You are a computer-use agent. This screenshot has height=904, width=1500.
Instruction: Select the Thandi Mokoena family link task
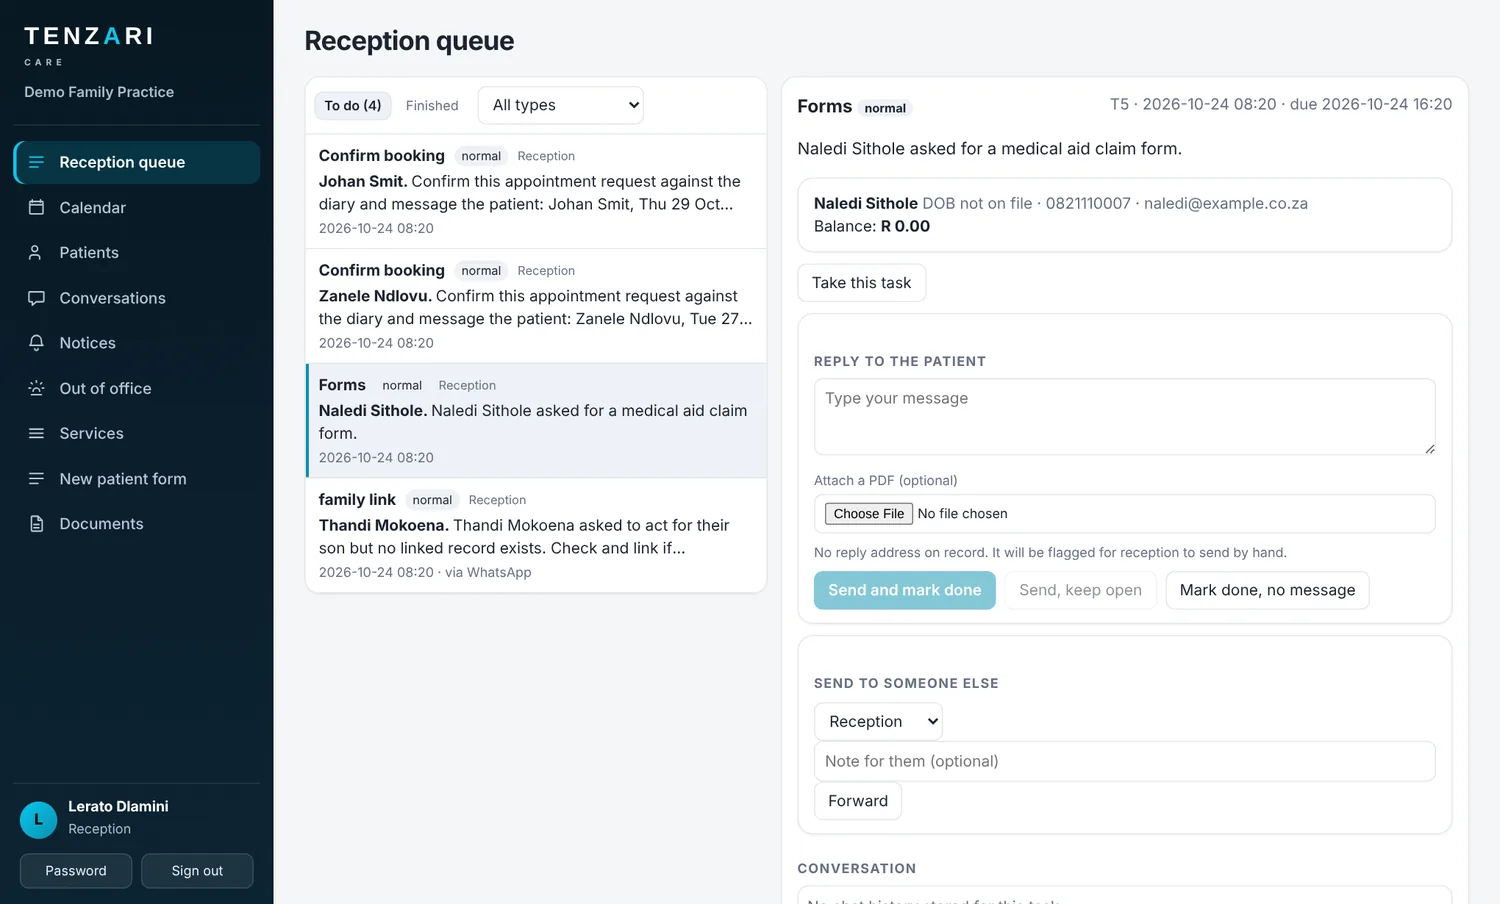(x=536, y=535)
